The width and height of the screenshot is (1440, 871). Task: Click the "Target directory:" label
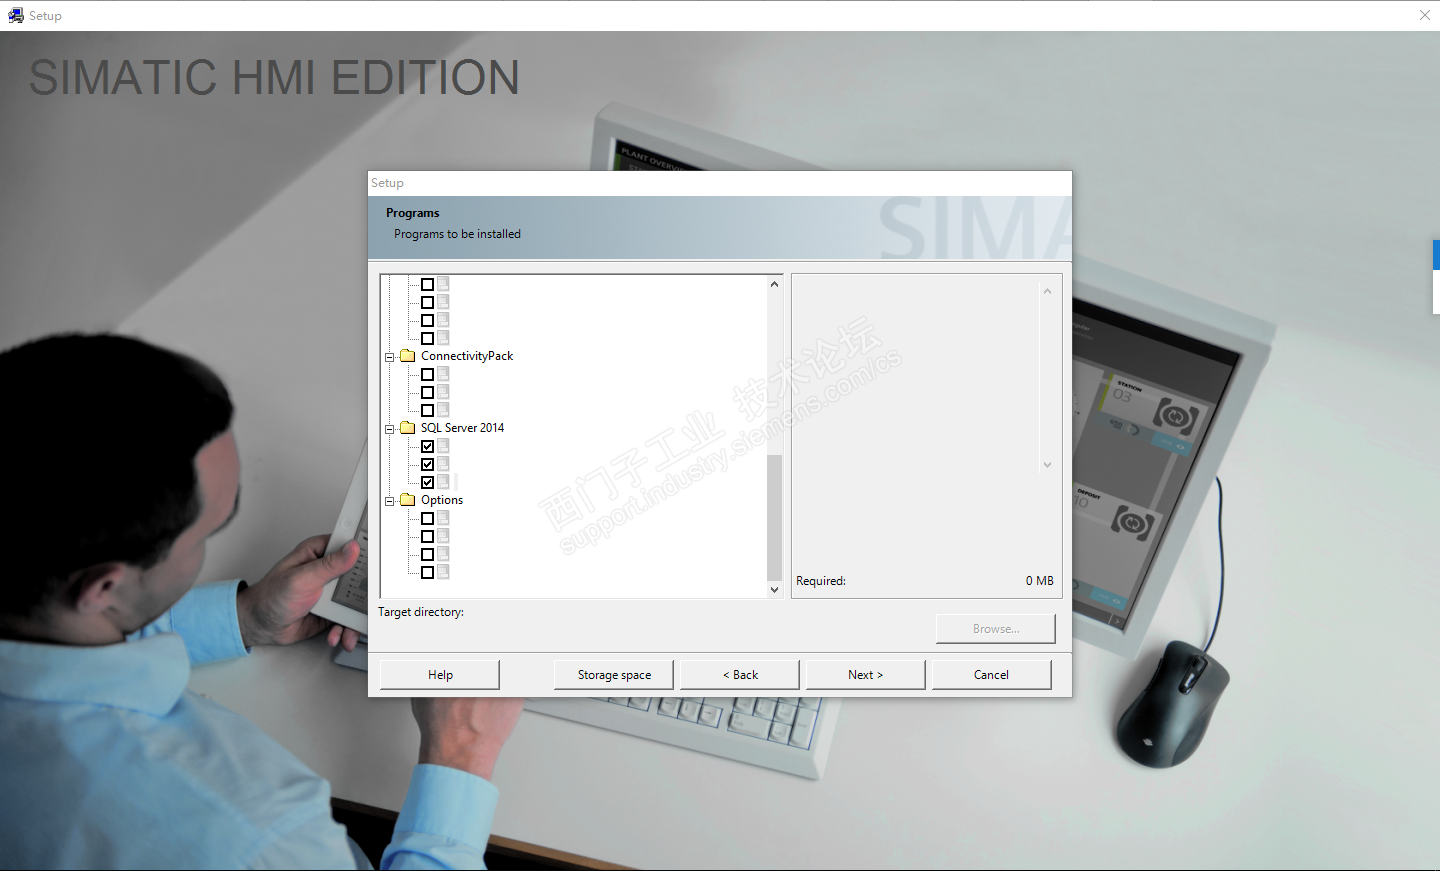click(421, 612)
